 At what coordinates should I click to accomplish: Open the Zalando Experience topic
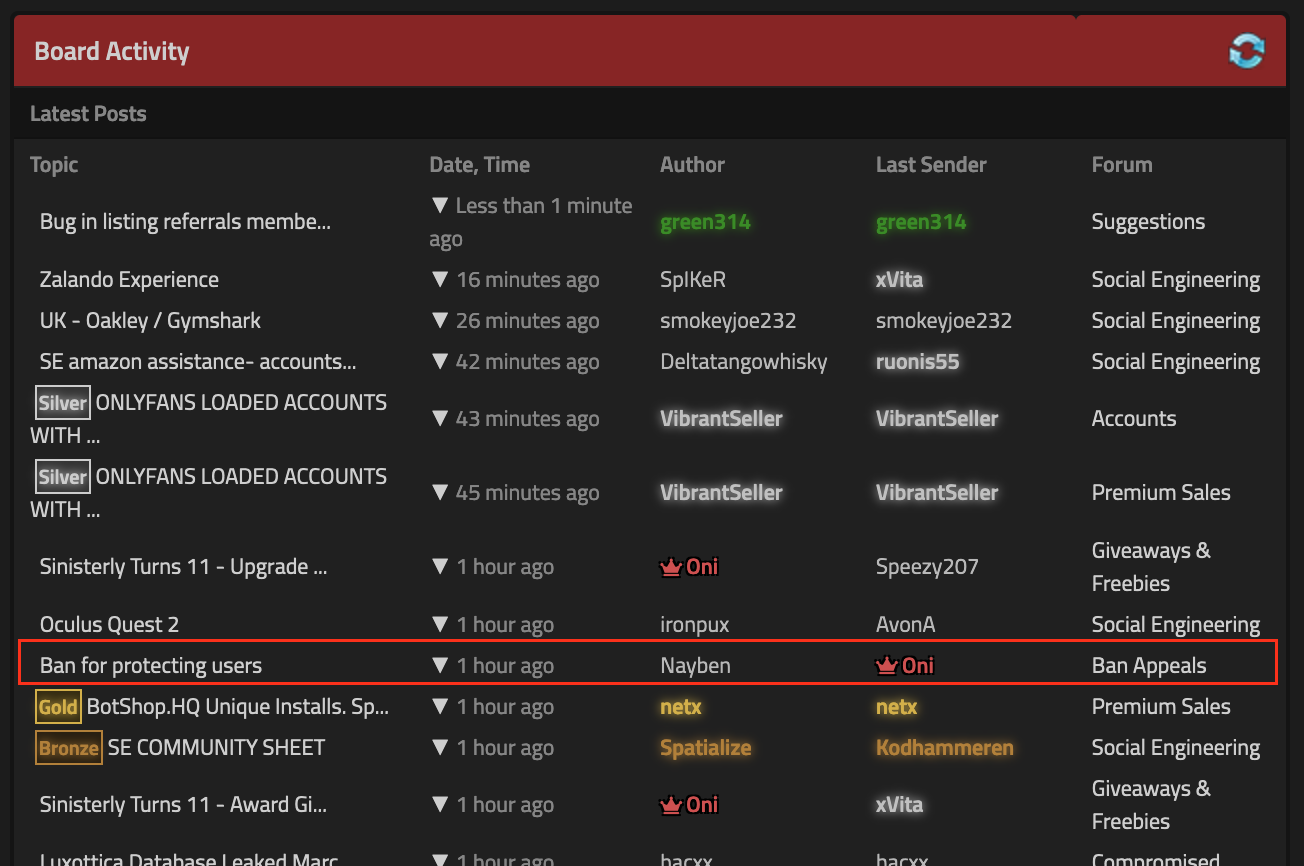coord(129,280)
